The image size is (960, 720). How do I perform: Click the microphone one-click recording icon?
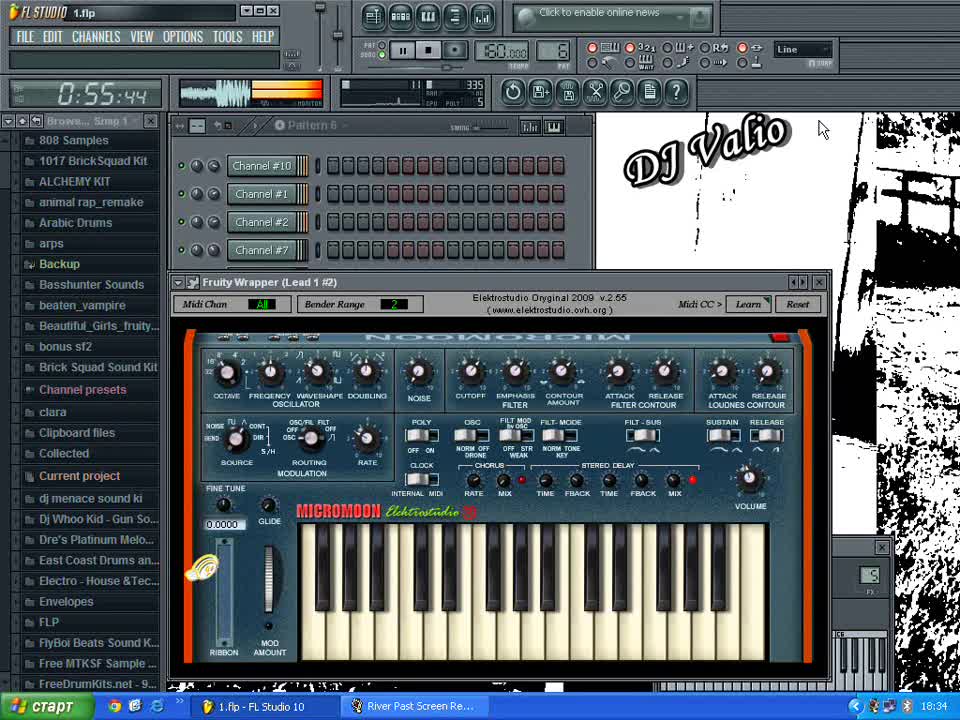click(623, 92)
